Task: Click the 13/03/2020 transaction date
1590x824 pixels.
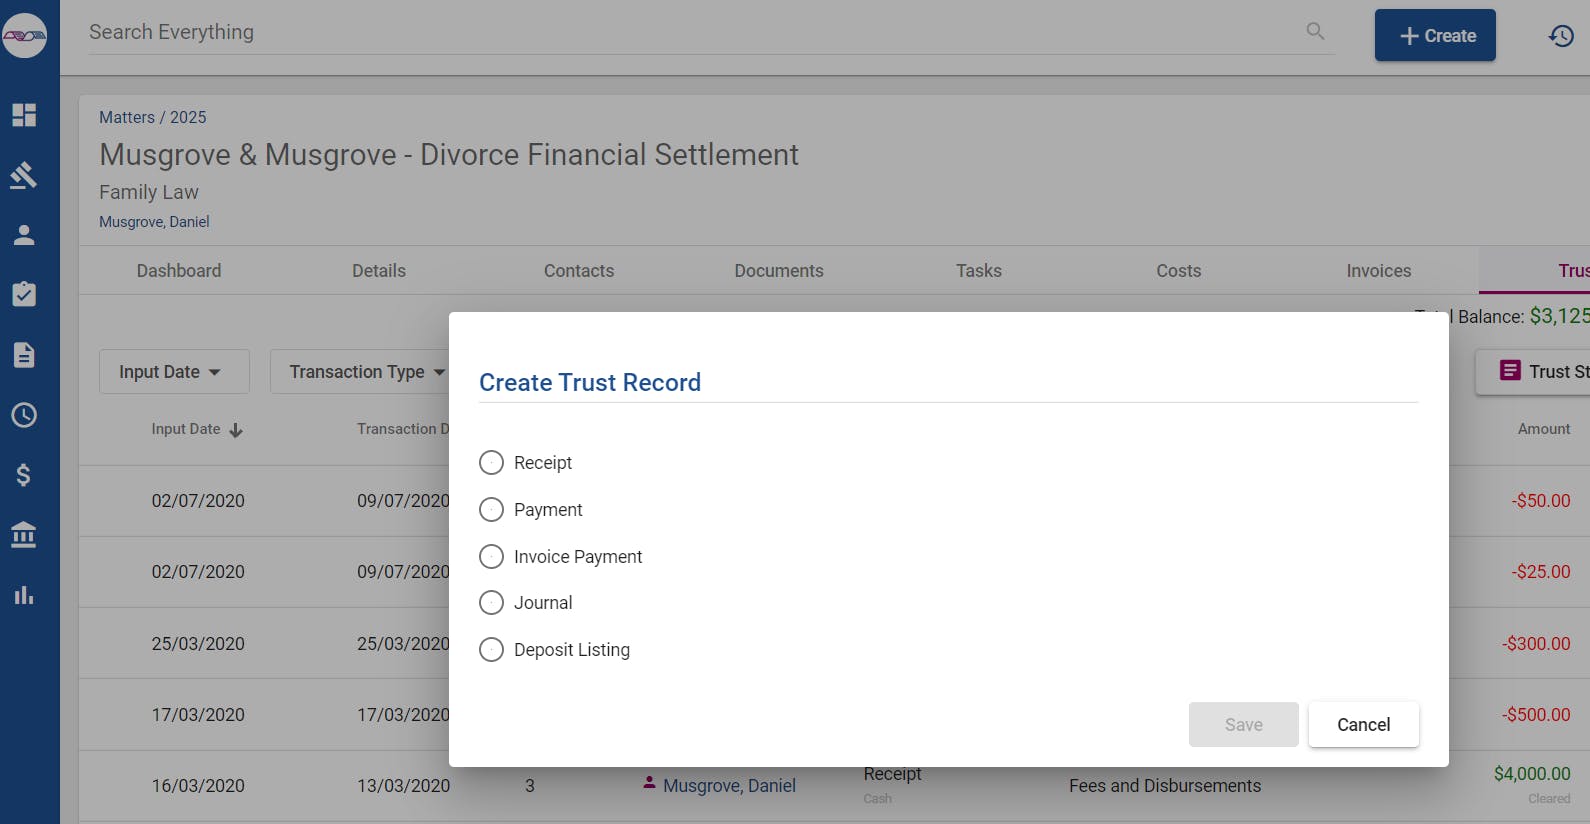Action: click(404, 786)
